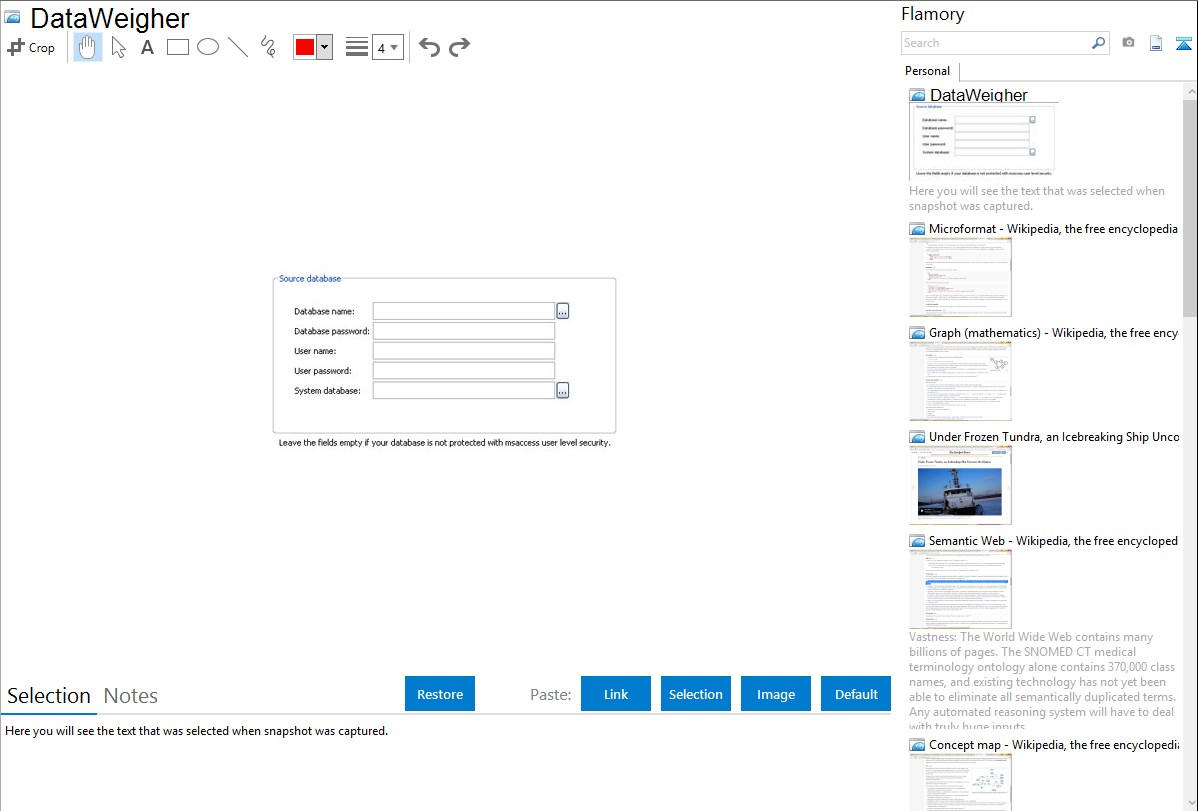Click the Restore button
Image resolution: width=1198 pixels, height=811 pixels.
440,694
